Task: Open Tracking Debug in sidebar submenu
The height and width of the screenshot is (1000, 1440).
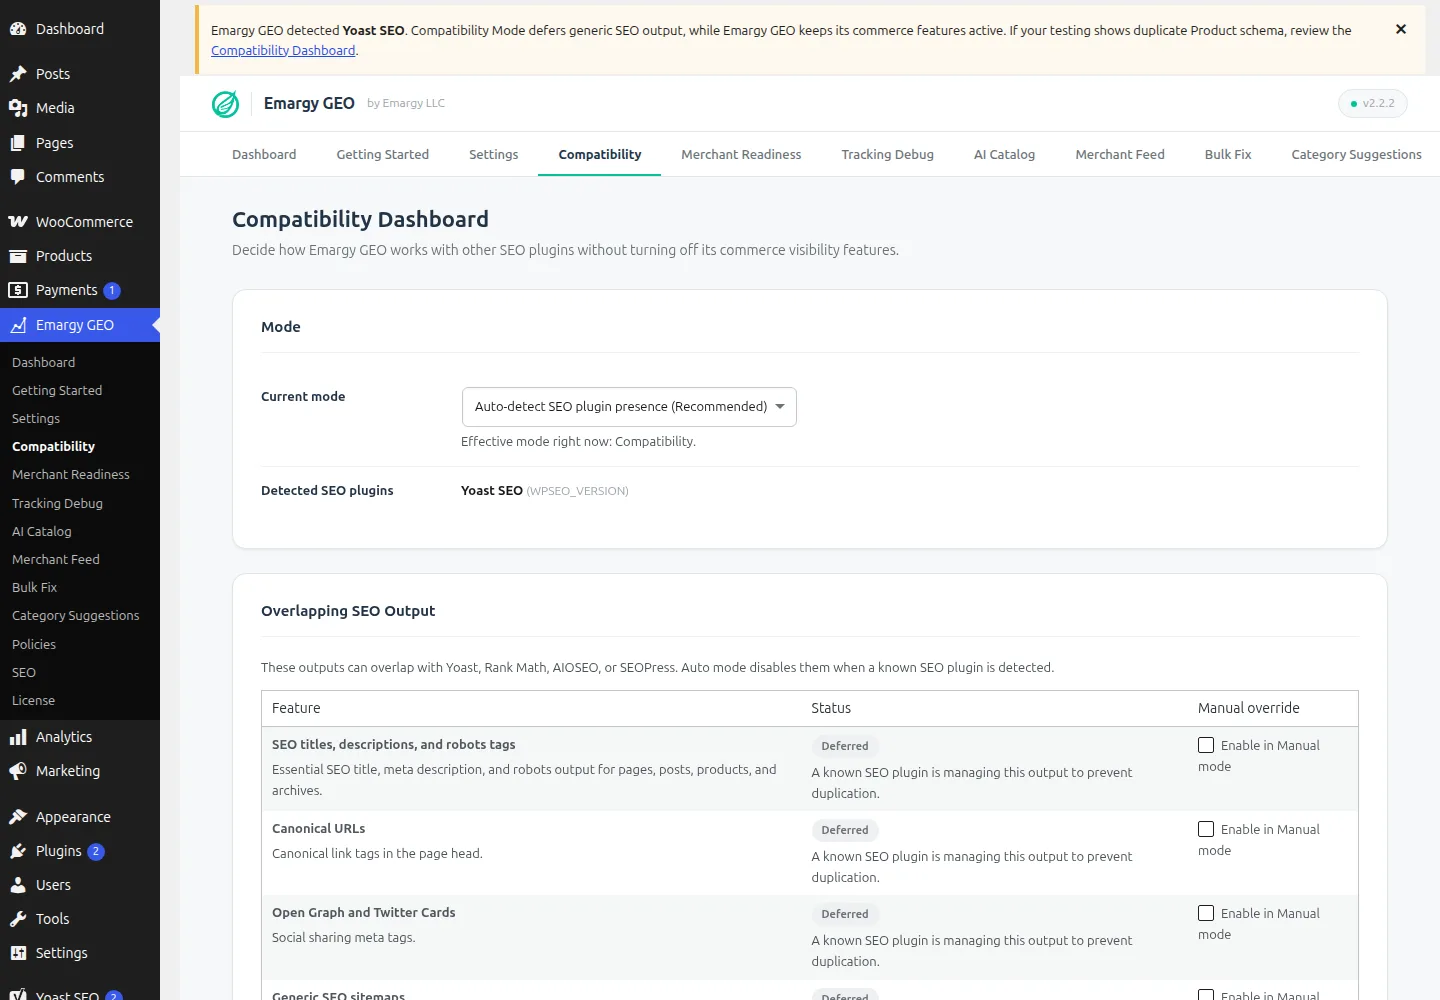Action: [x=57, y=504]
